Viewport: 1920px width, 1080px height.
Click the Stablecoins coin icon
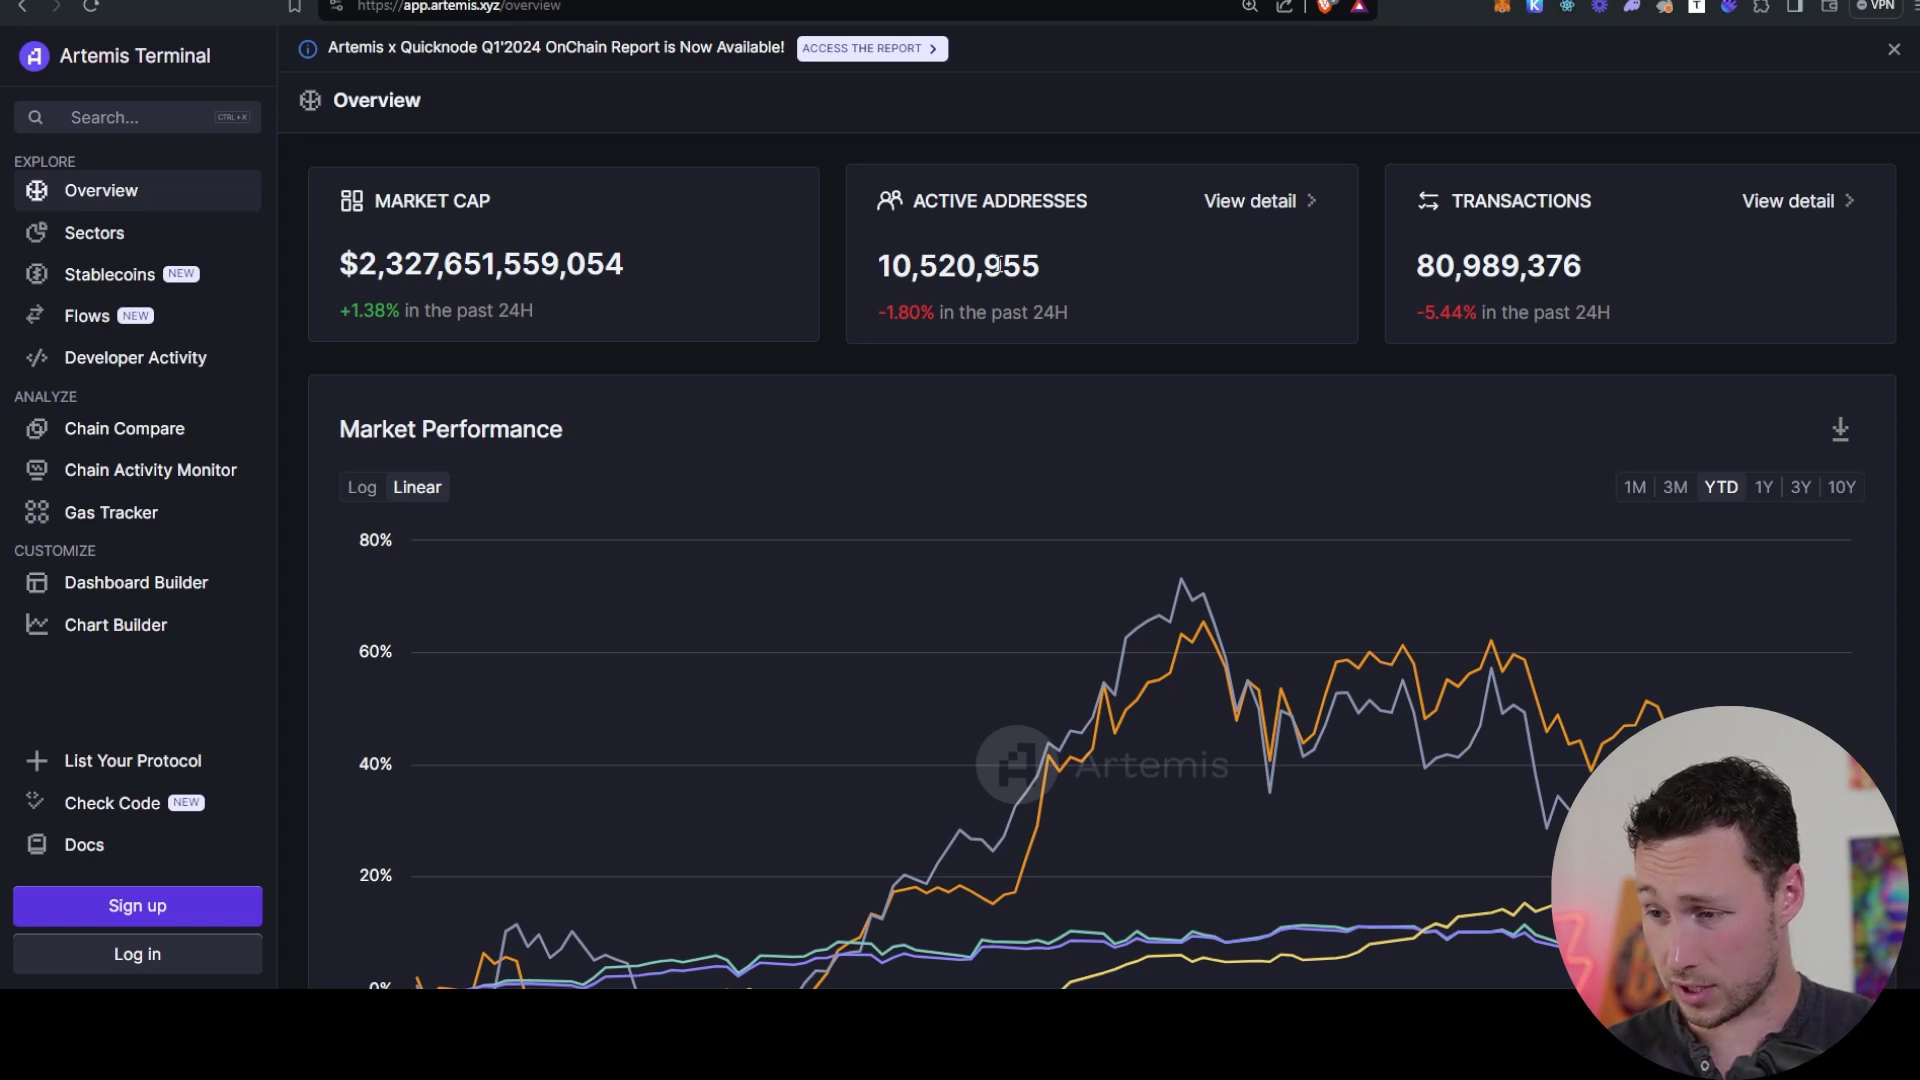pyautogui.click(x=37, y=274)
